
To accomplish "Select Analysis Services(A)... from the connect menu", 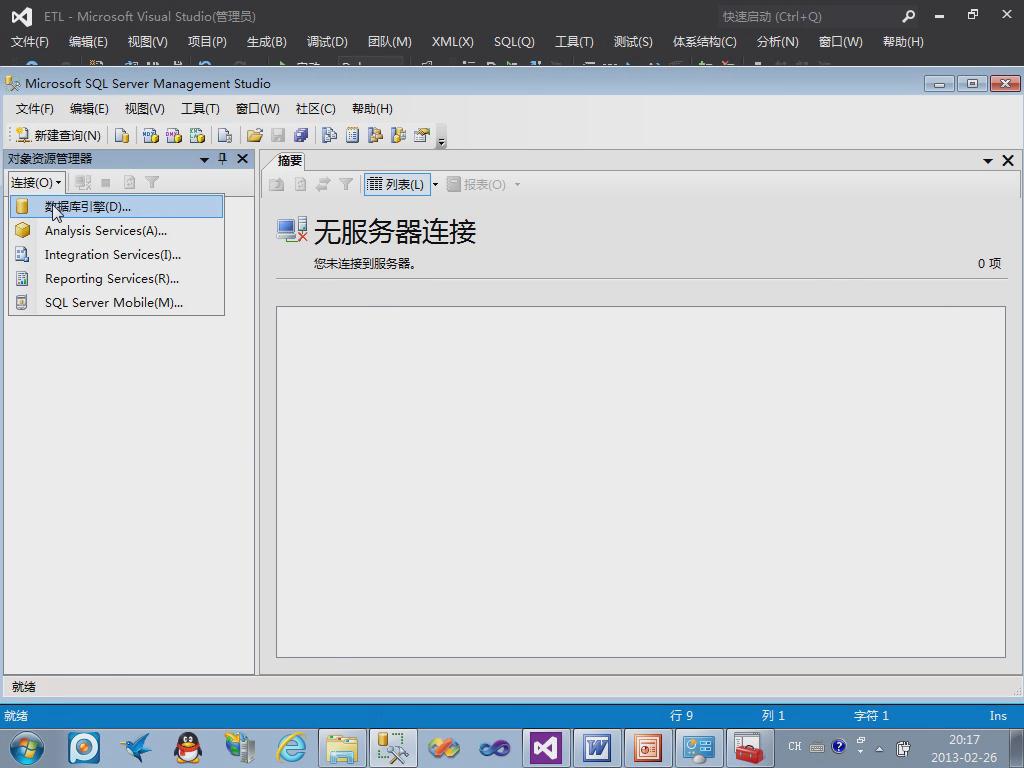I will tap(116, 231).
